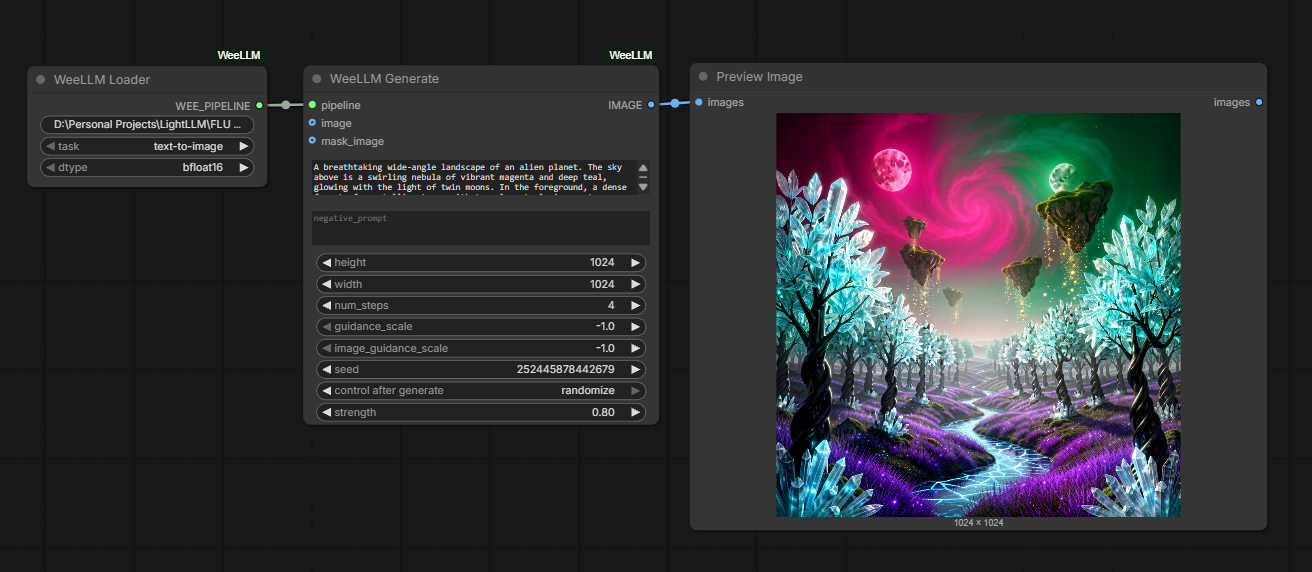Click the WEE_PIPELINE output socket

(x=260, y=105)
